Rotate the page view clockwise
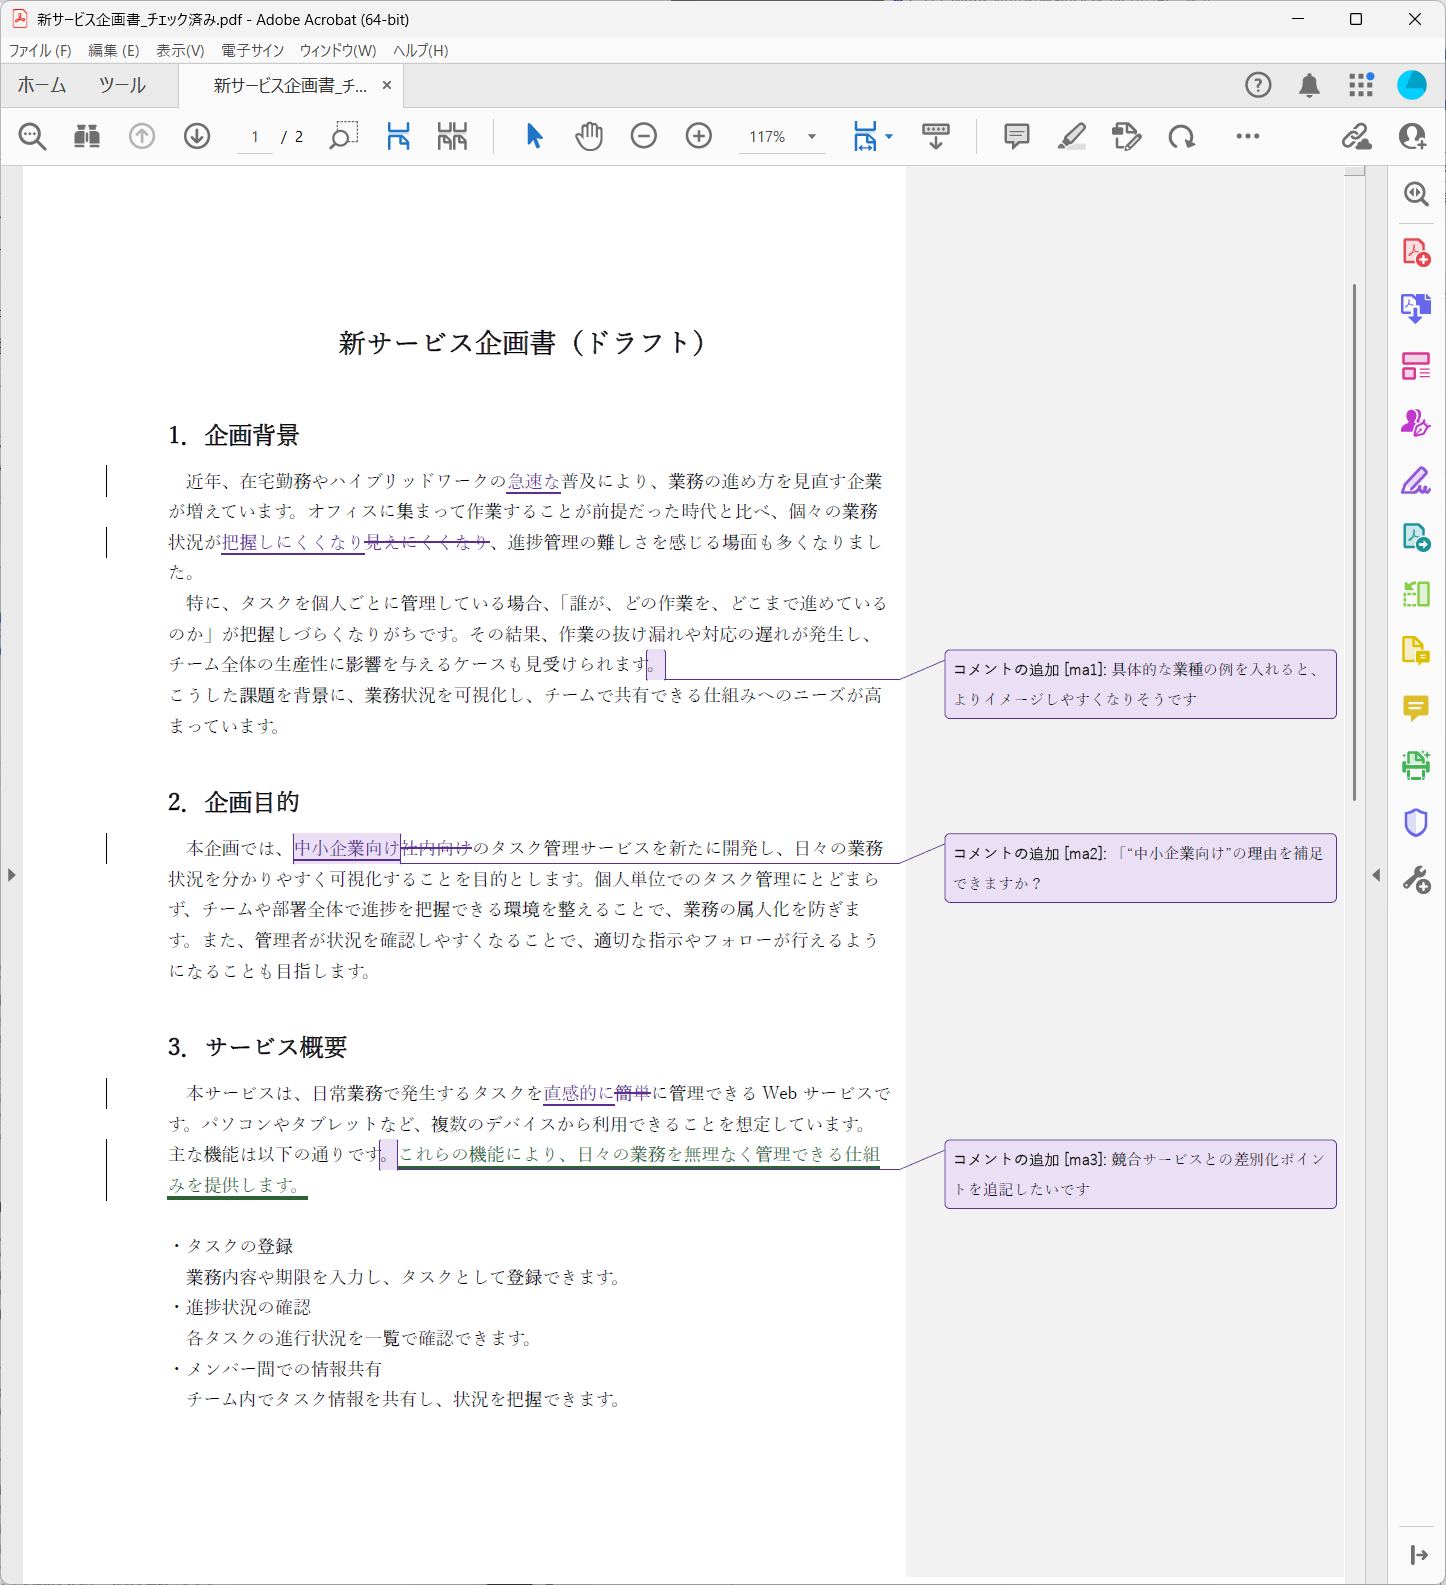 point(1182,136)
